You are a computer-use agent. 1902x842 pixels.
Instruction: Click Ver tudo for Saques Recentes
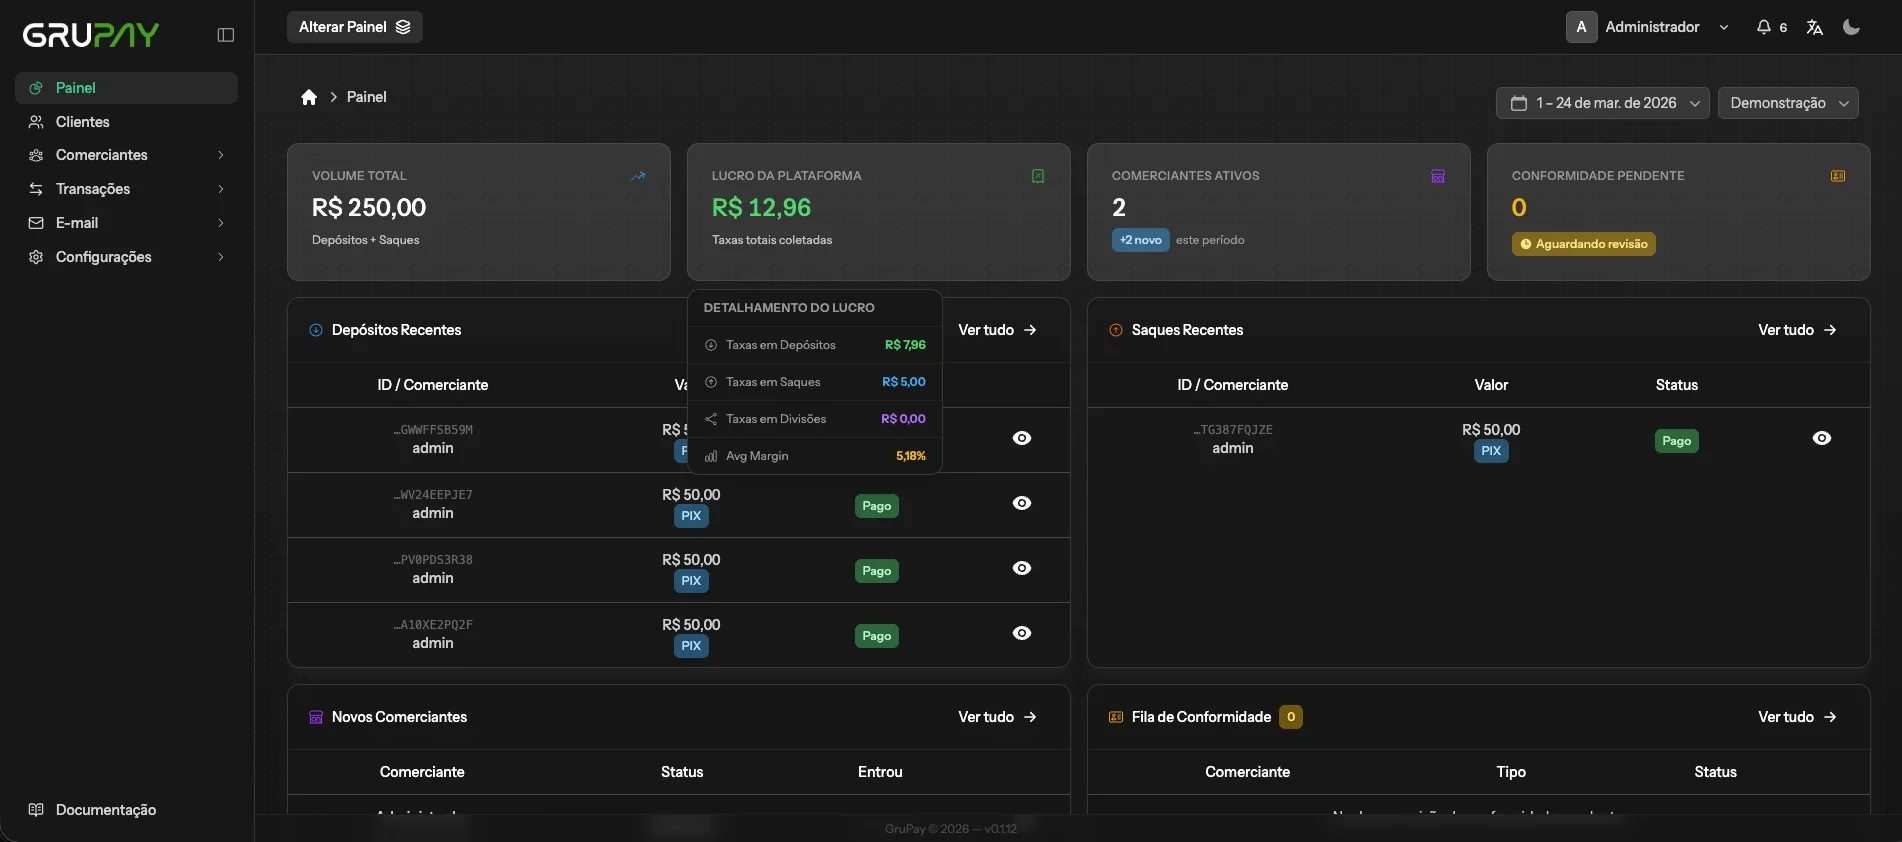1797,330
